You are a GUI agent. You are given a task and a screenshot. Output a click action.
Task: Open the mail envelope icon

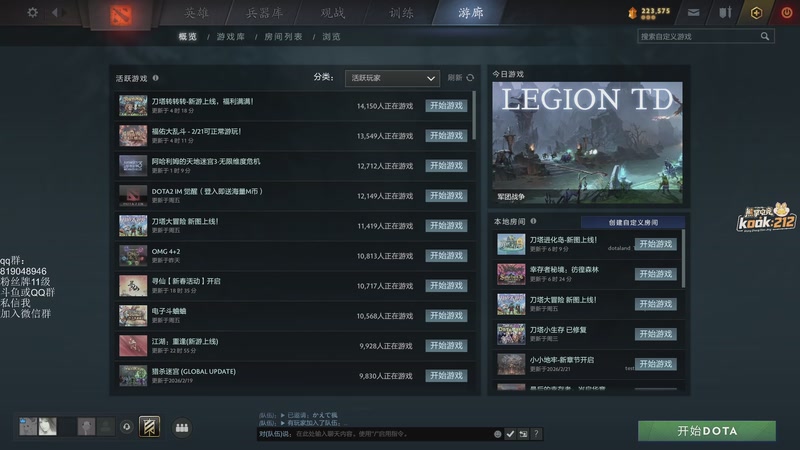(693, 13)
